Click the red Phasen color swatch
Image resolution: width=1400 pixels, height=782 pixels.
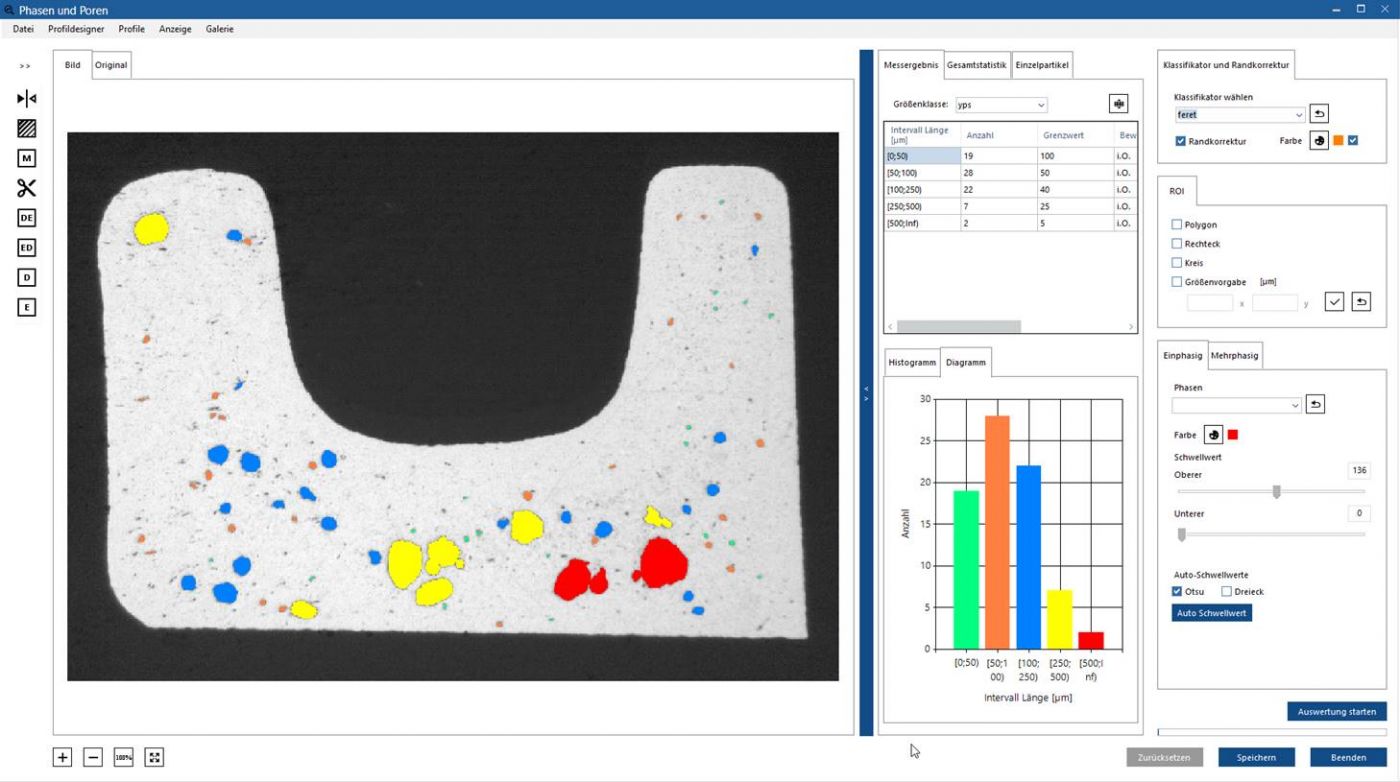point(1233,435)
